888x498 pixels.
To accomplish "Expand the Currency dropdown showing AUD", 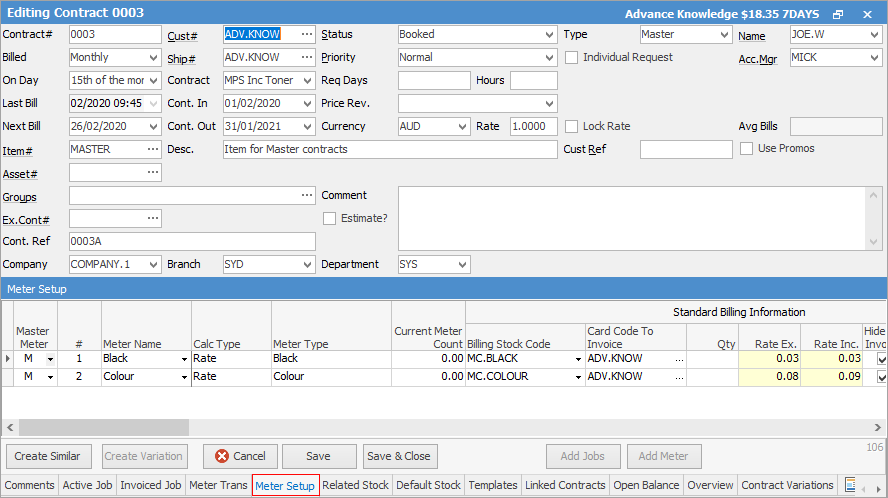I will pos(462,126).
